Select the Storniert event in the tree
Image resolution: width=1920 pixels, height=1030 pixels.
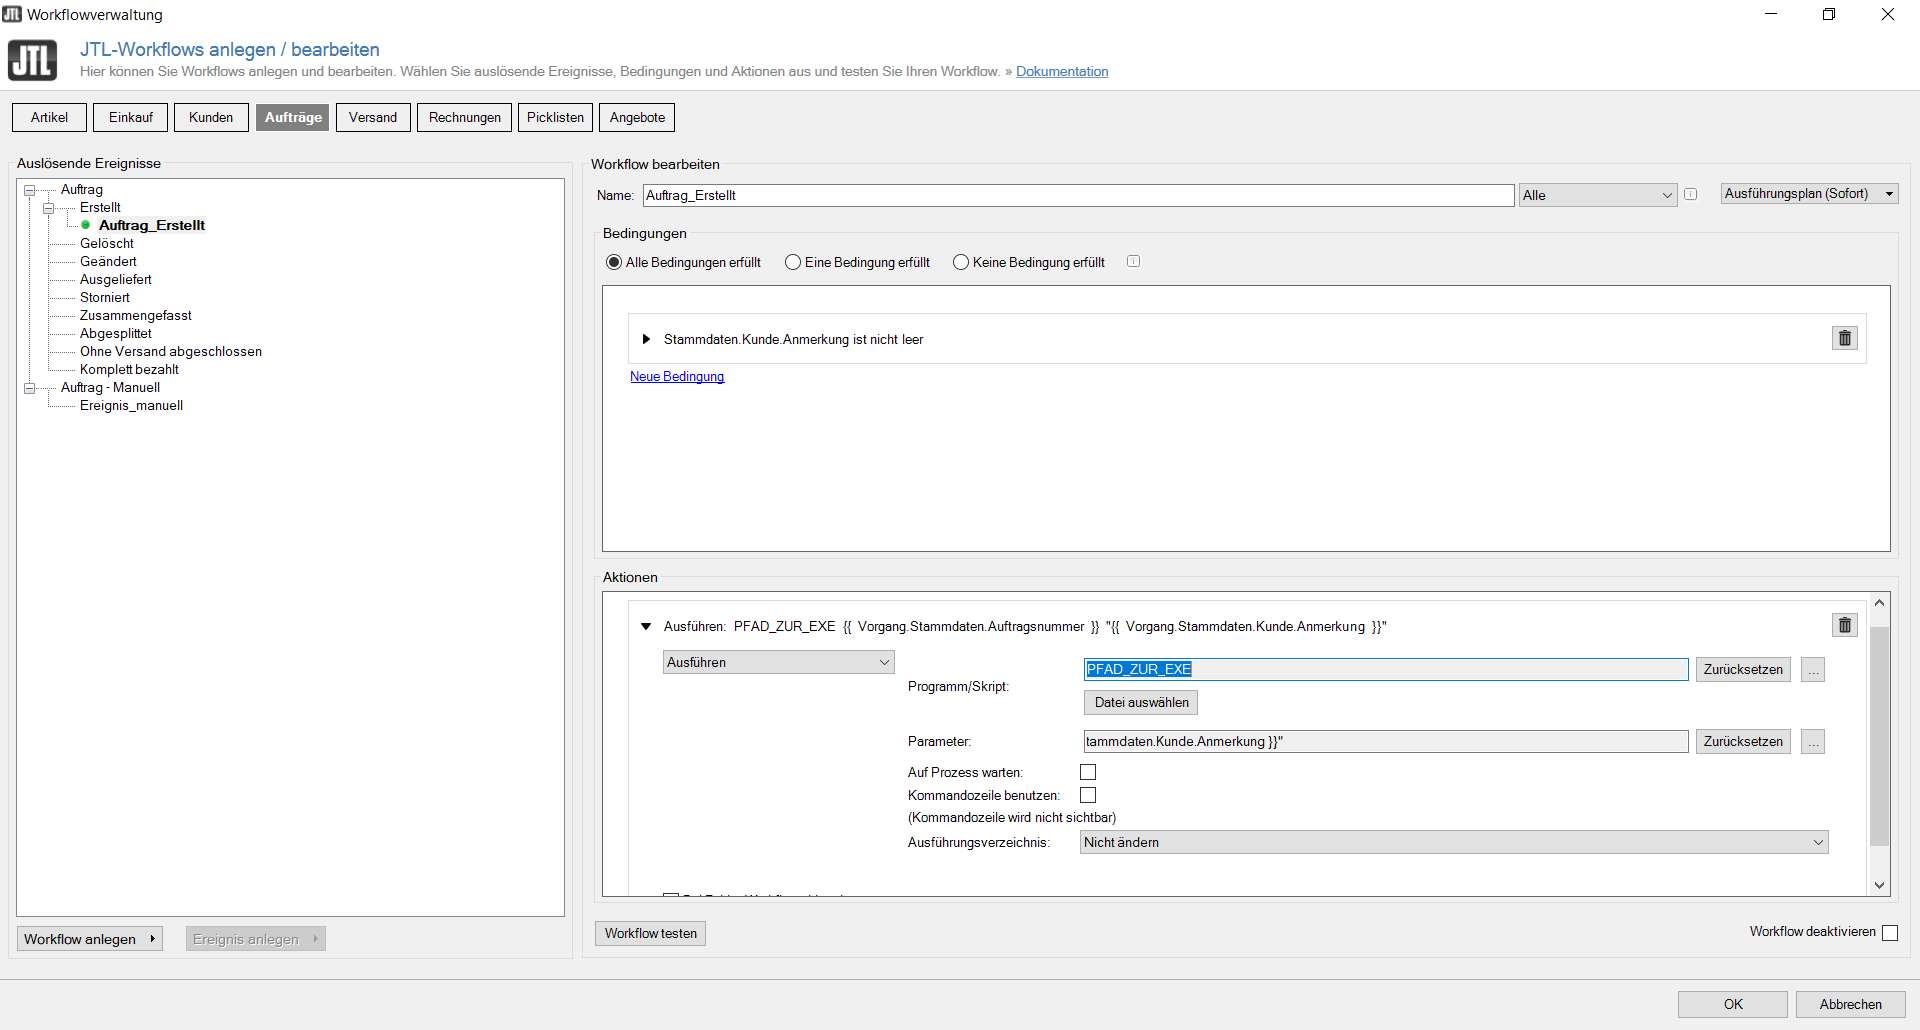click(105, 297)
